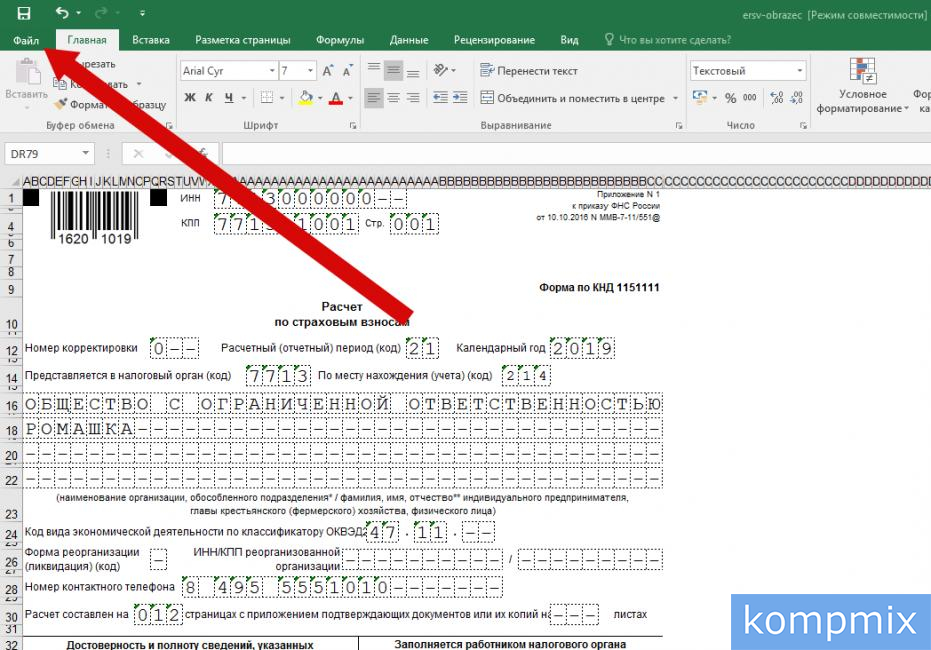Align text to the right
The image size is (931, 650).
click(413, 97)
